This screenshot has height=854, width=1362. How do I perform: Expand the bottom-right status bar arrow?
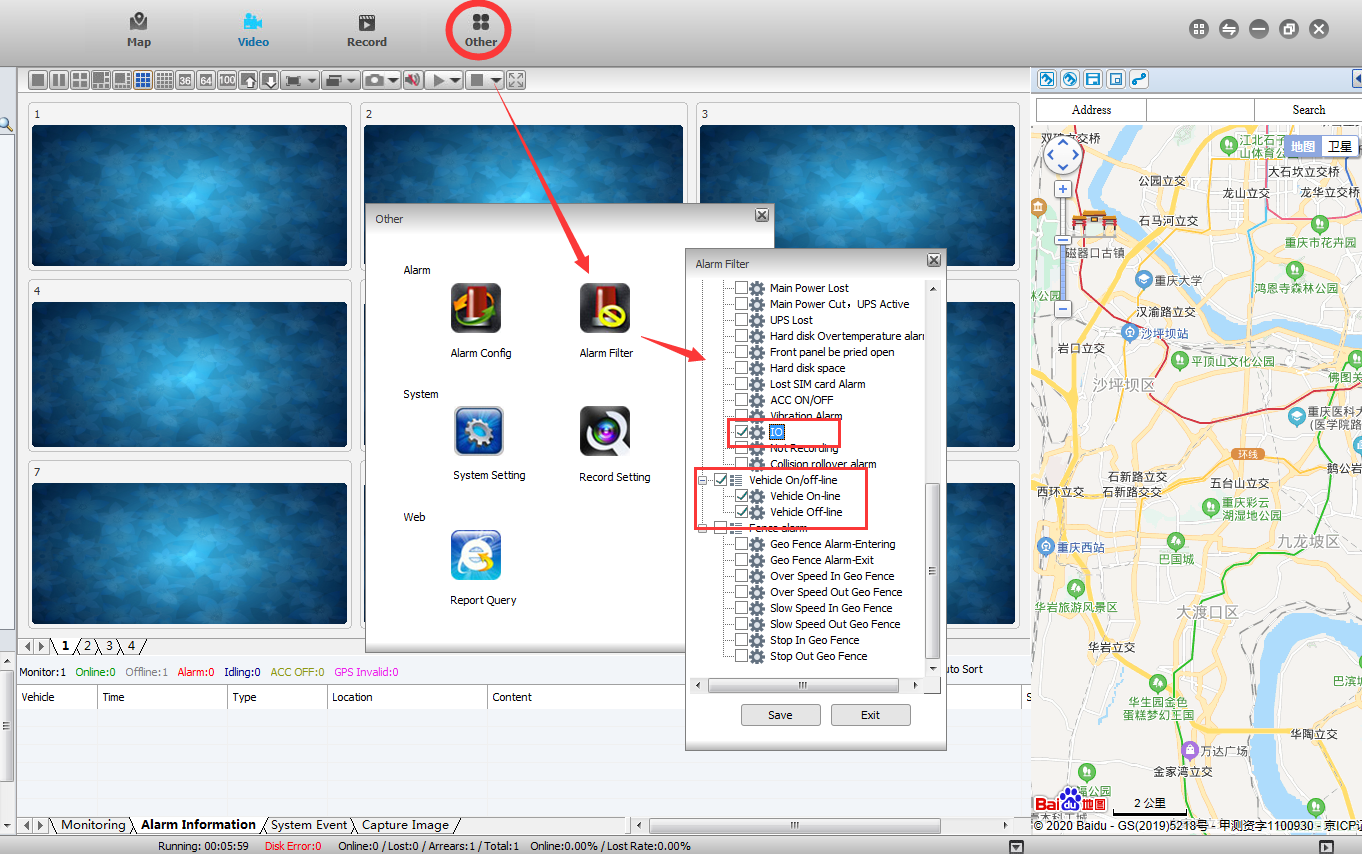[1326, 846]
